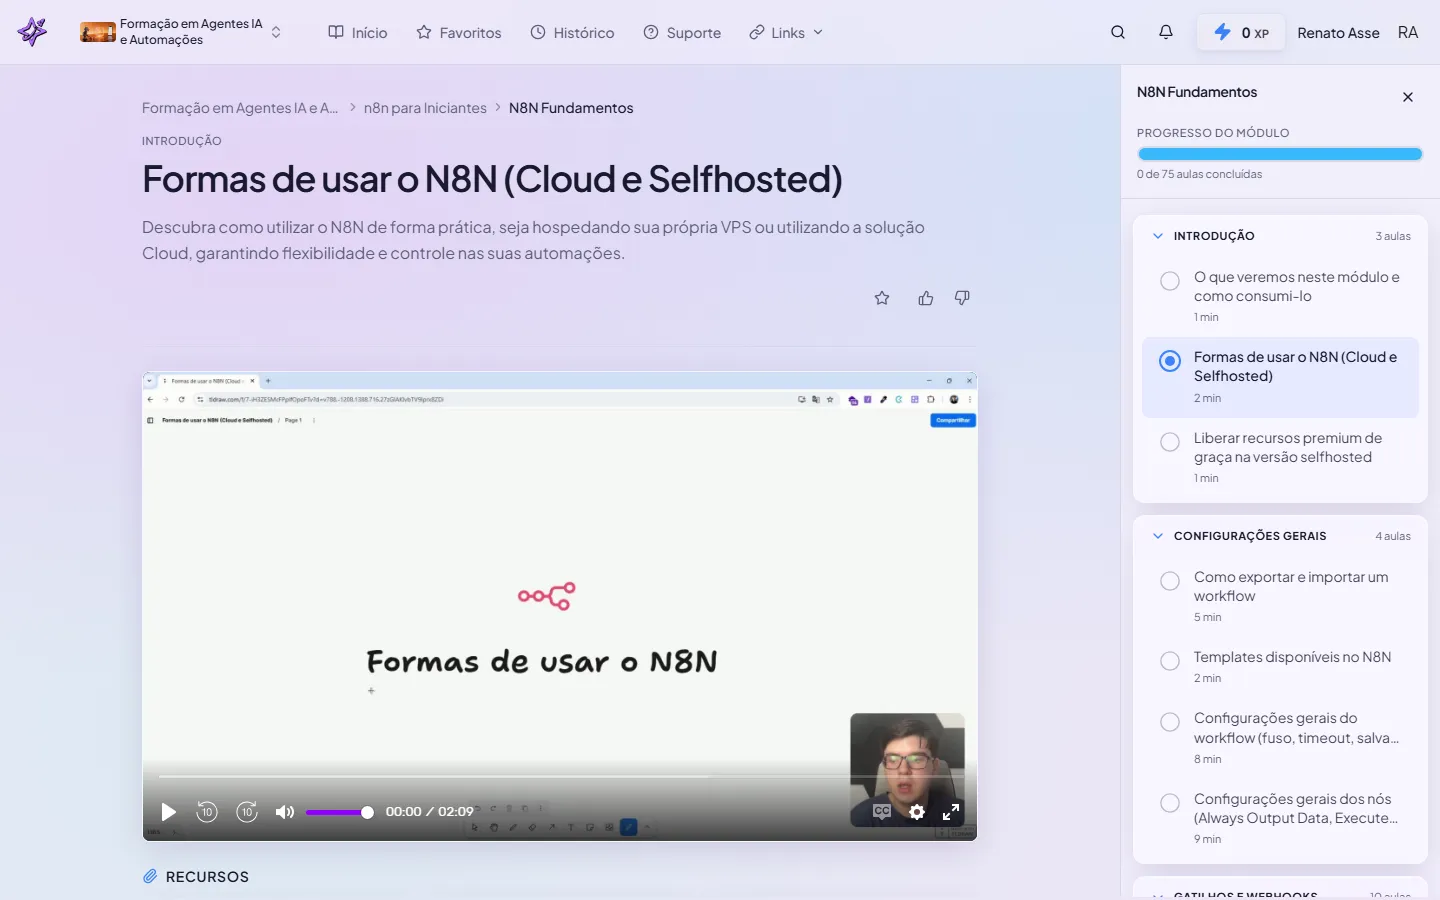Mark 'Liberar recursos premium' lesson complete
This screenshot has width=1440, height=900.
1170,442
